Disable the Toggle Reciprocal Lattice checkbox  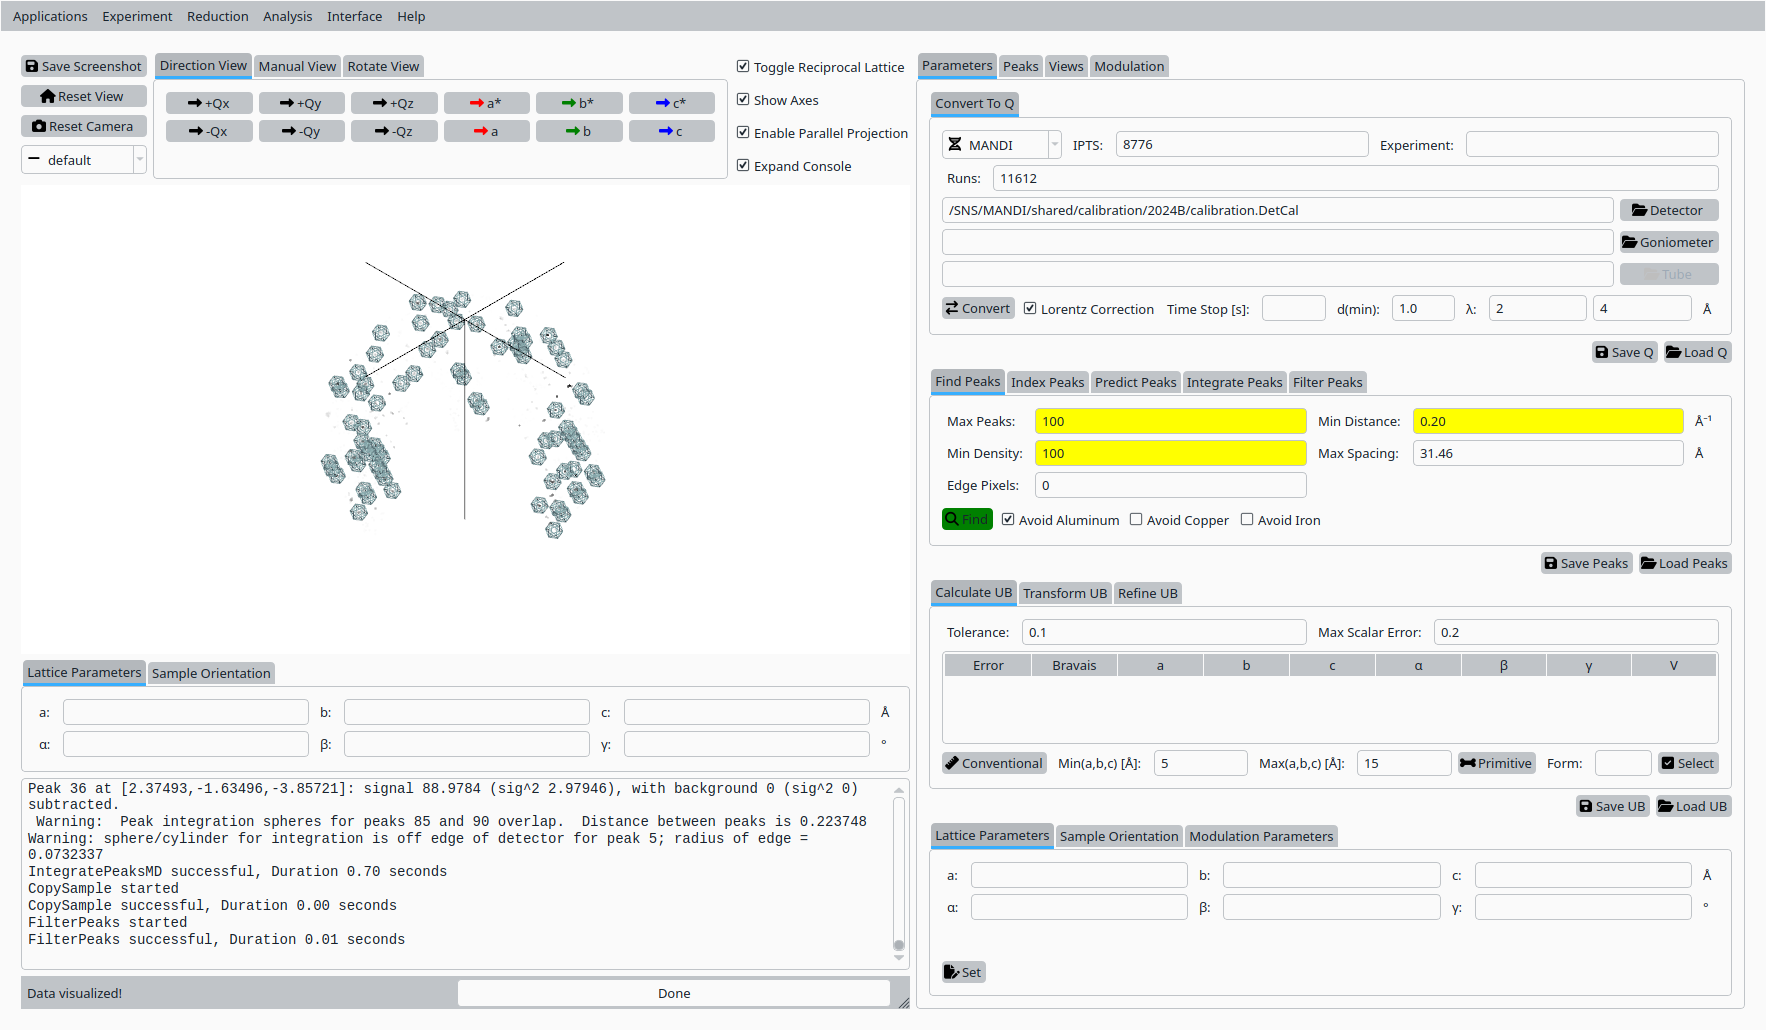click(x=743, y=67)
